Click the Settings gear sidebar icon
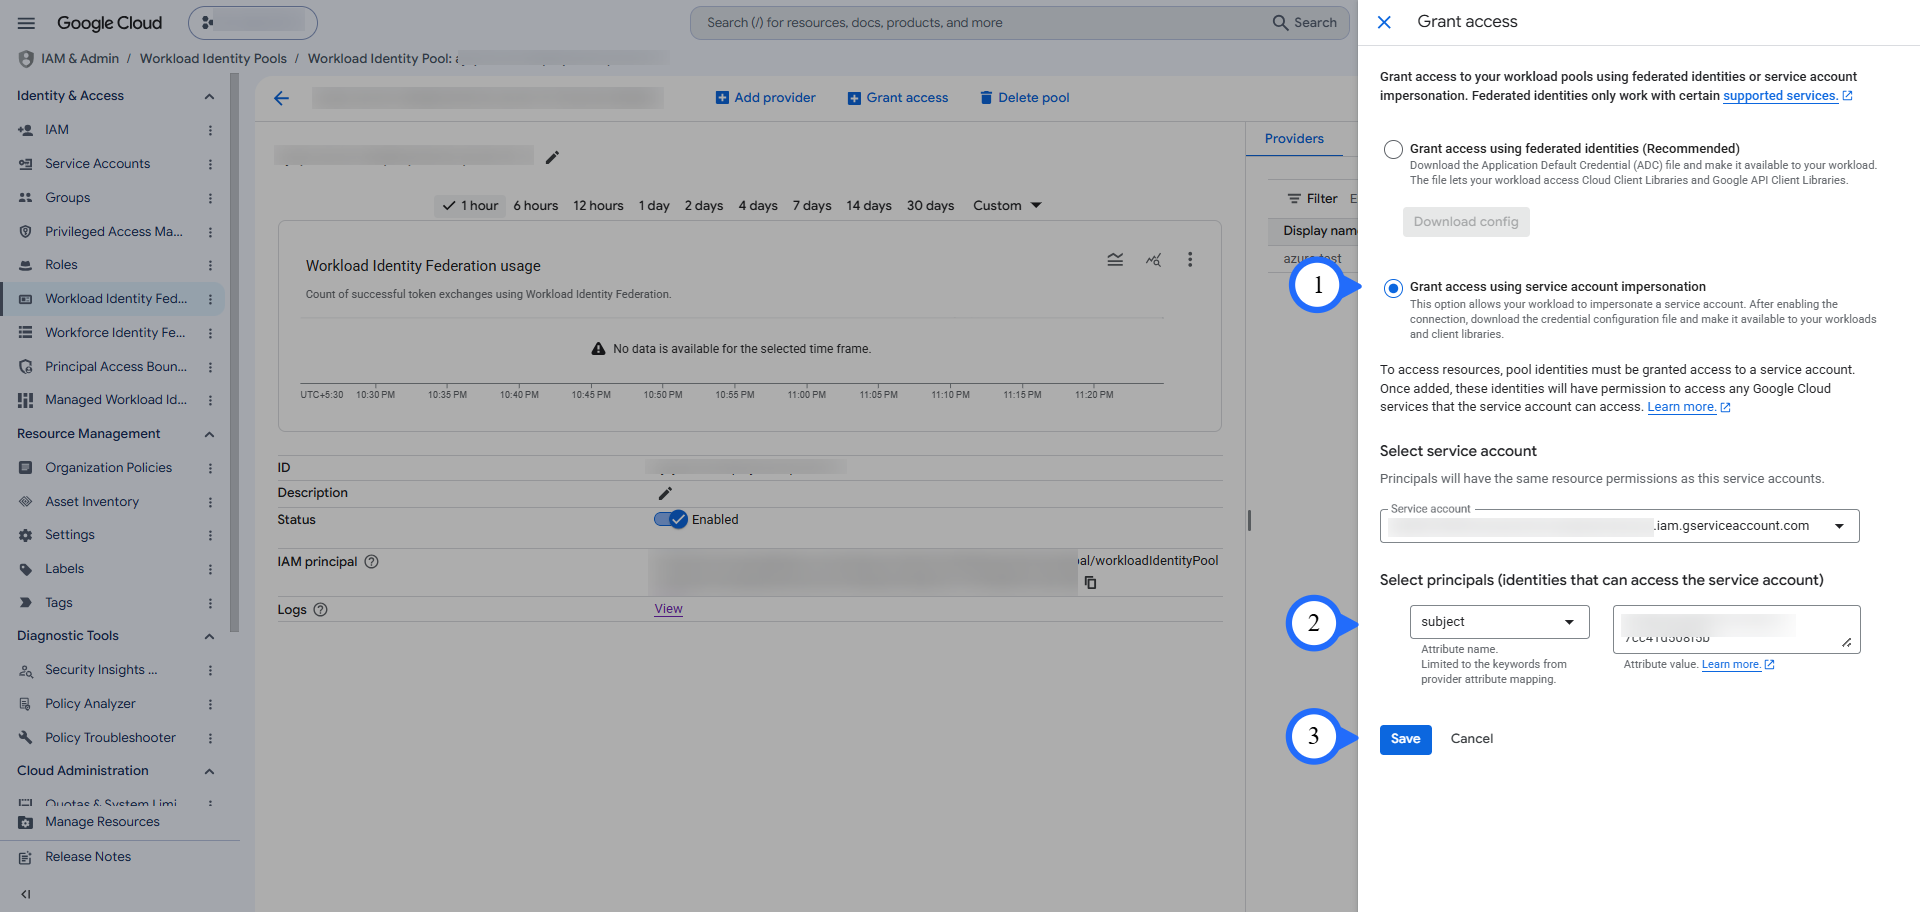Screen dimensions: 1920x912 pyautogui.click(x=26, y=535)
